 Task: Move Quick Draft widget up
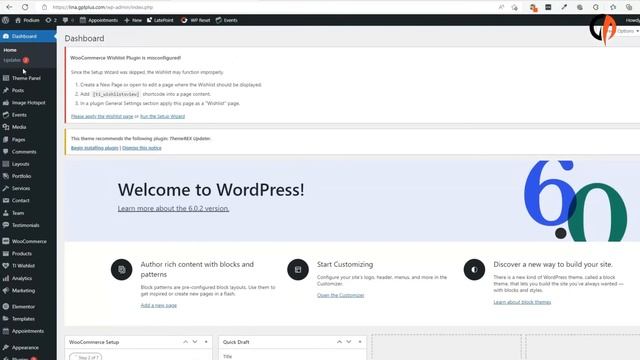pos(339,342)
